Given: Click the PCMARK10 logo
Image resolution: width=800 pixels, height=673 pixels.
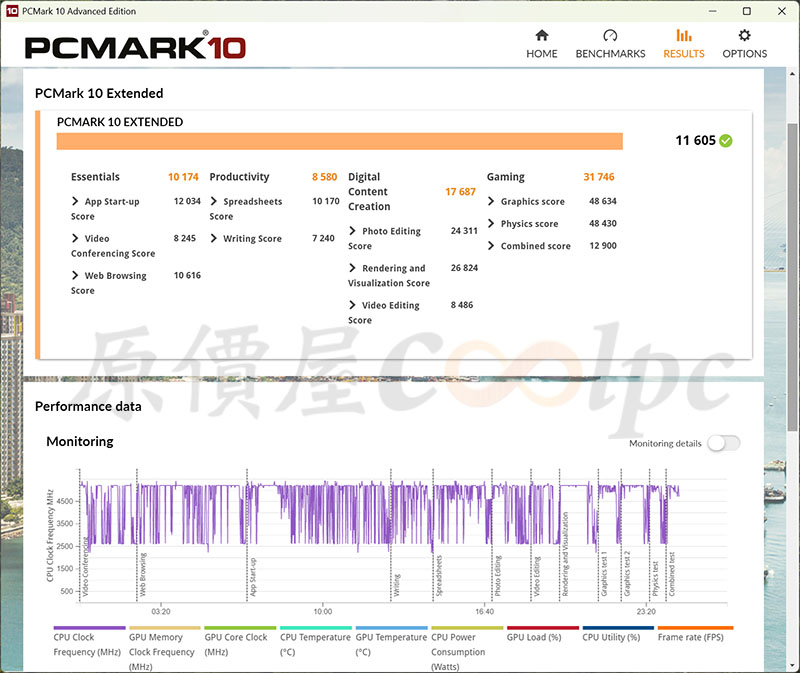Looking at the screenshot, I should [x=135, y=46].
